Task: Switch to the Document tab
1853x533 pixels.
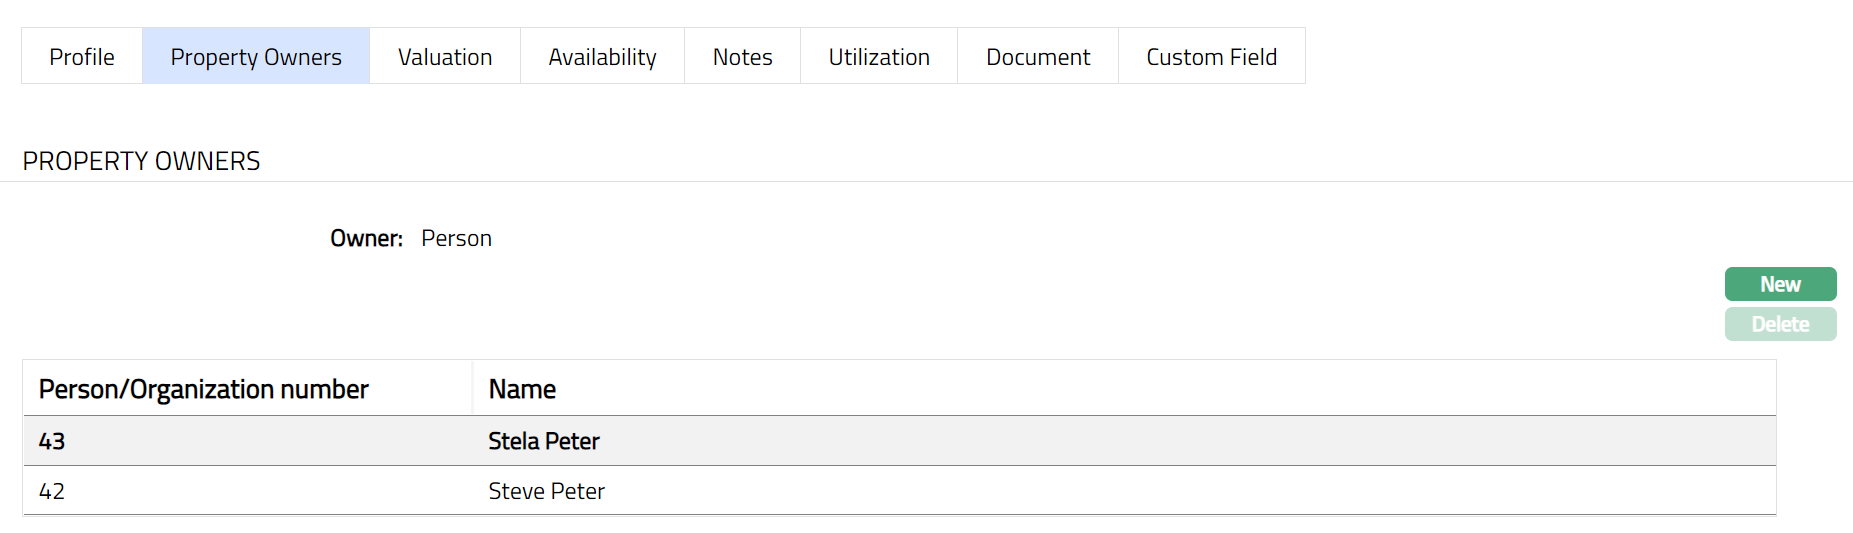Action: click(x=1038, y=57)
